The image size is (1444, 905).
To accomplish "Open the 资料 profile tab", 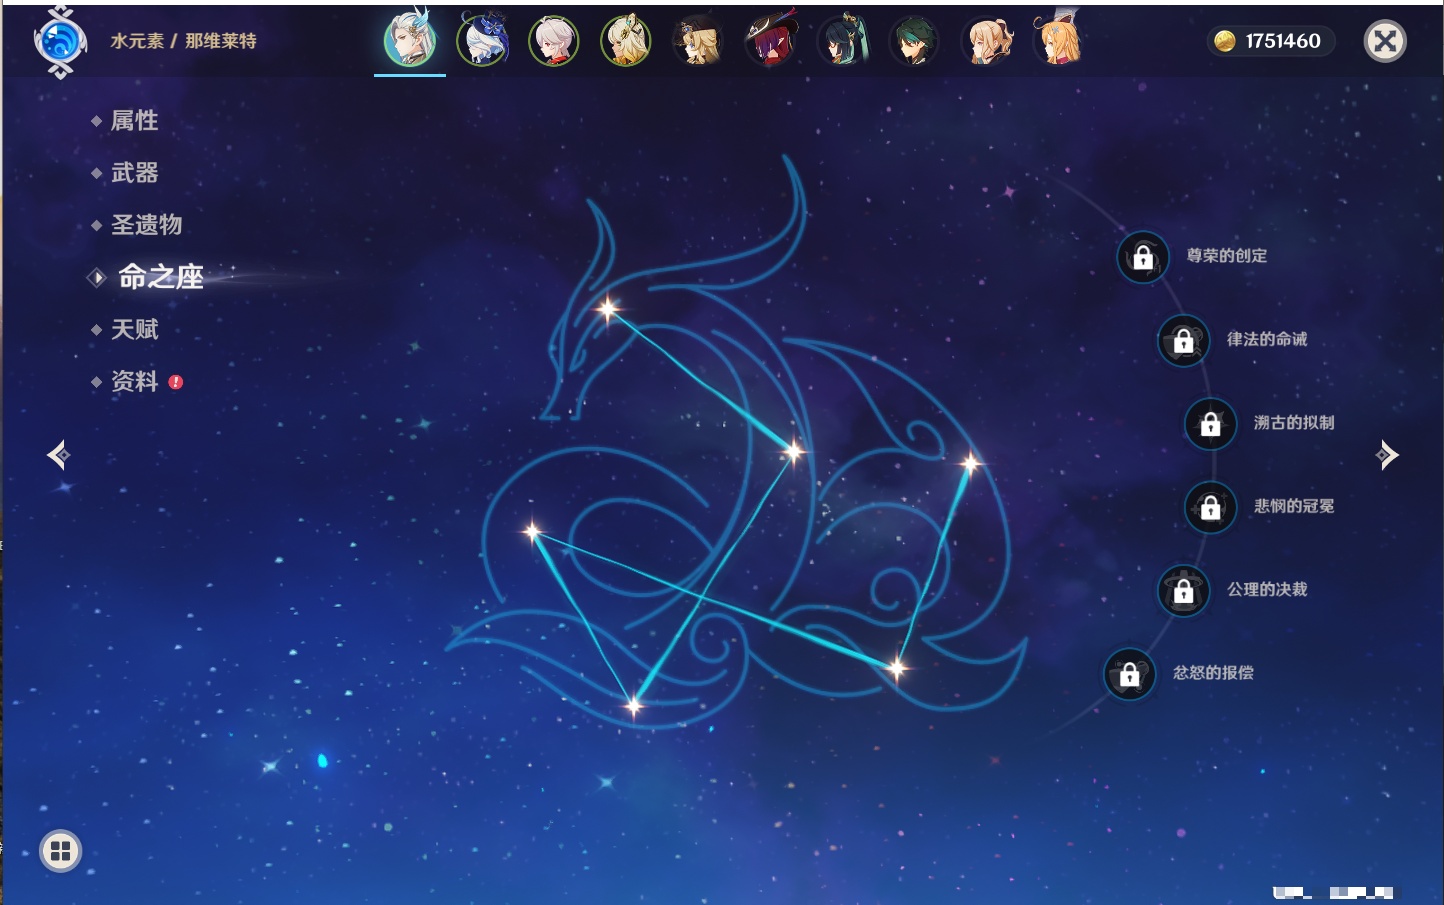I will click(134, 381).
